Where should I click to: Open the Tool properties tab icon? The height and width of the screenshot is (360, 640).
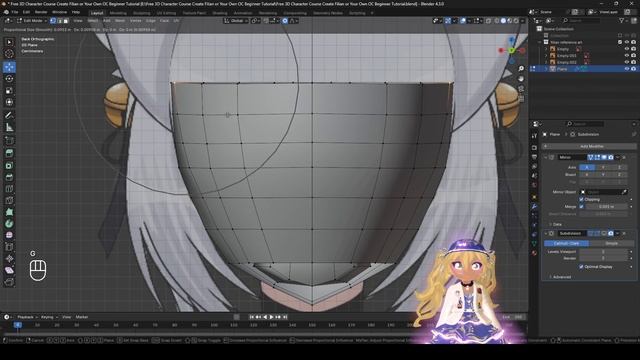[534, 136]
